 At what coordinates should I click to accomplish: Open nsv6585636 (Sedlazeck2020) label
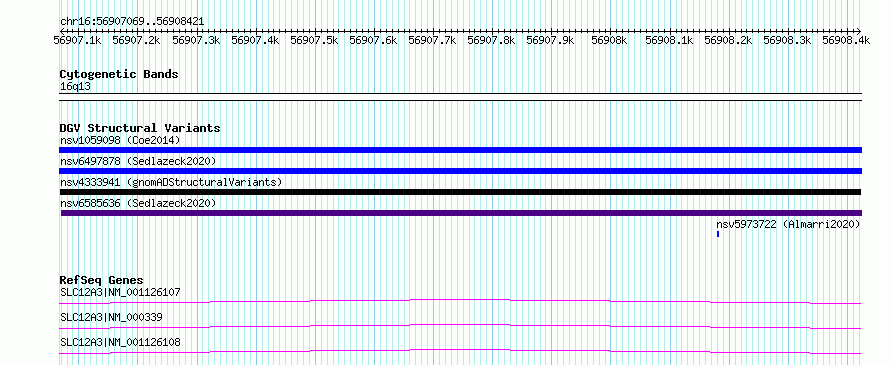pyautogui.click(x=138, y=203)
